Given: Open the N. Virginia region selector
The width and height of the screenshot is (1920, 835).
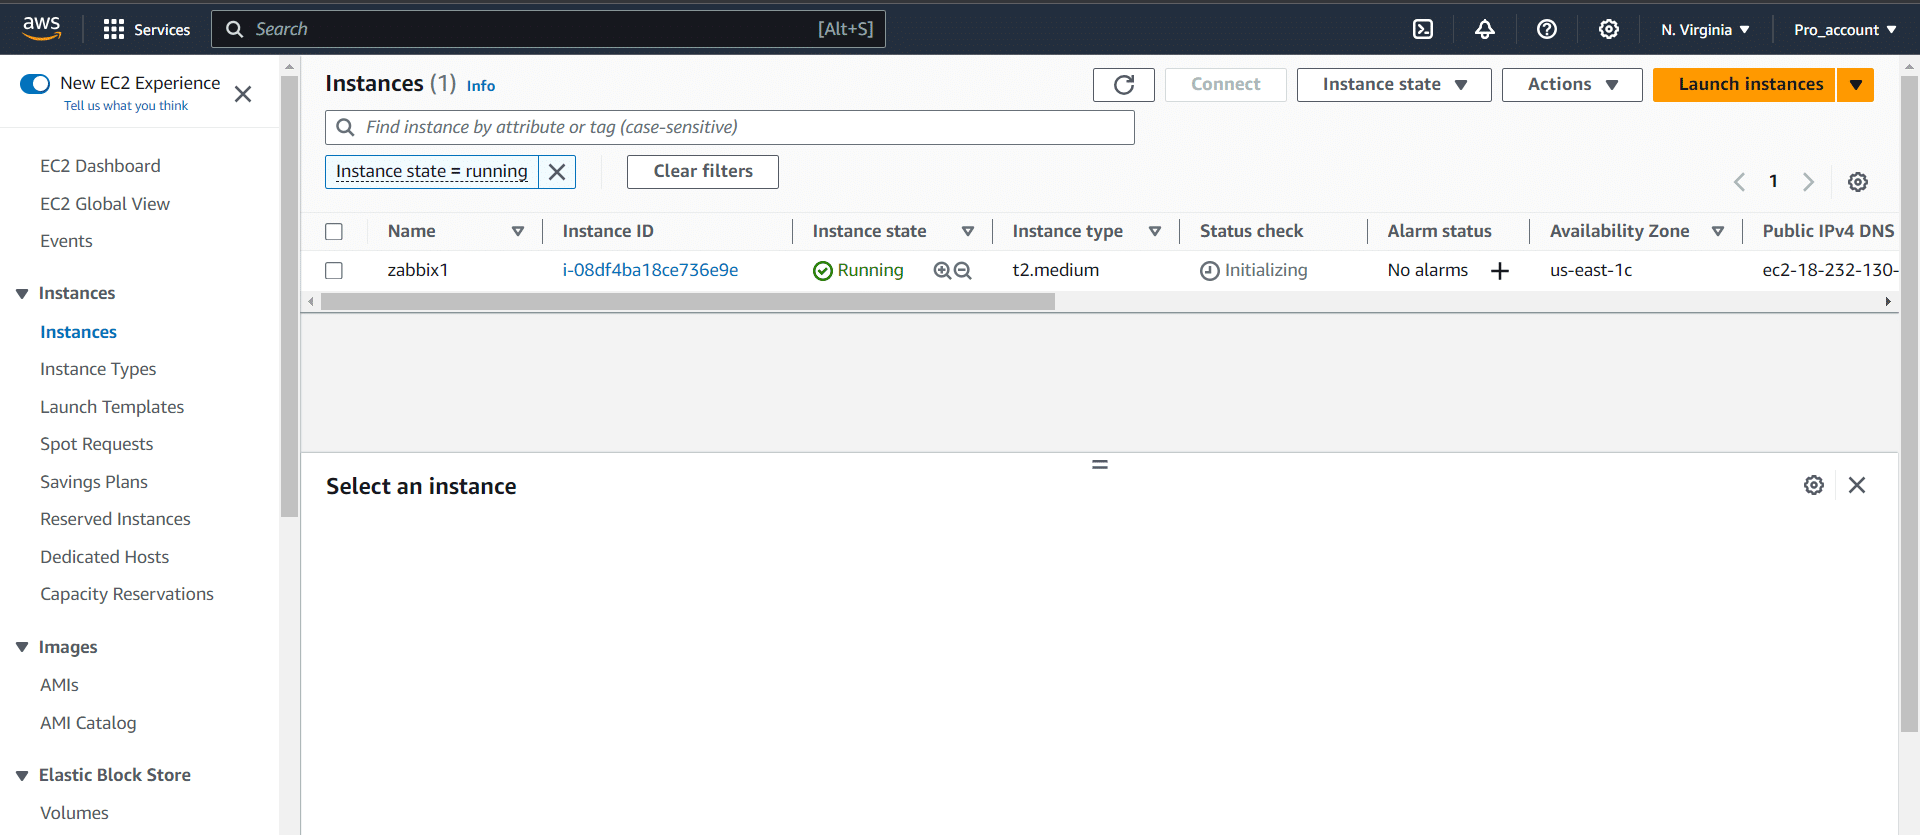Looking at the screenshot, I should [1705, 30].
